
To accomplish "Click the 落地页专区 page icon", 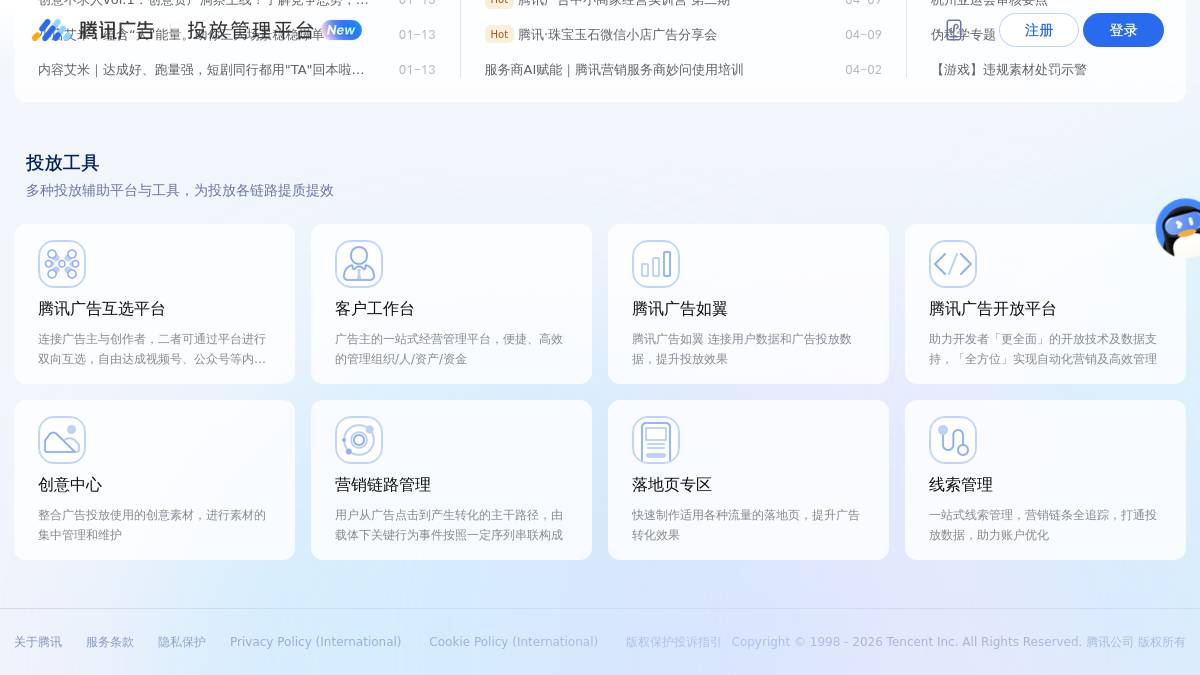I will 656,439.
